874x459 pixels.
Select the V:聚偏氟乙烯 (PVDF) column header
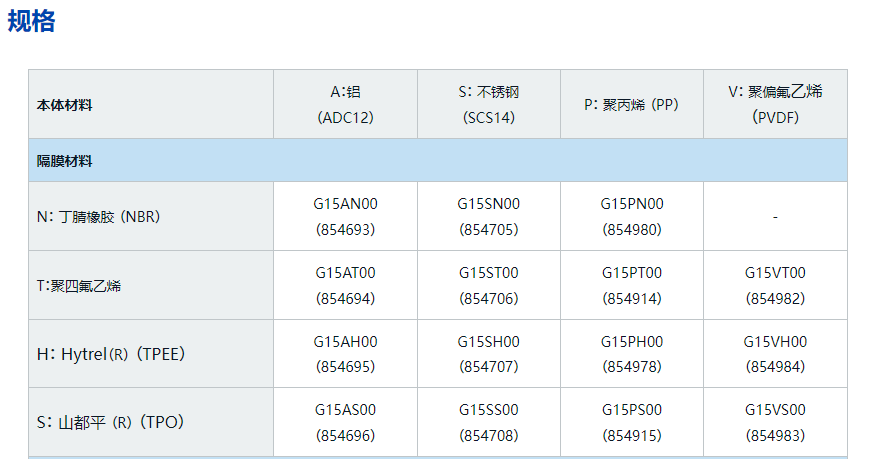774,104
